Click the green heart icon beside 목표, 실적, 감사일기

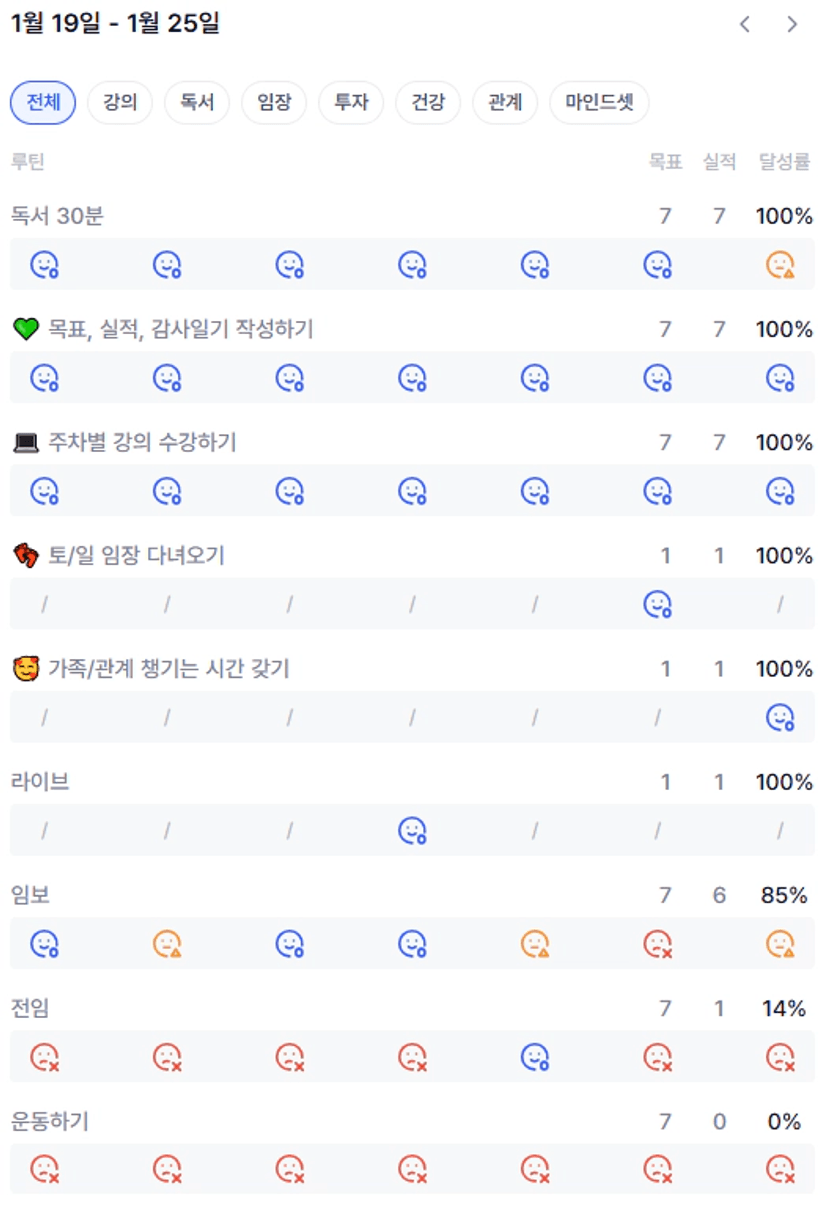[25, 329]
